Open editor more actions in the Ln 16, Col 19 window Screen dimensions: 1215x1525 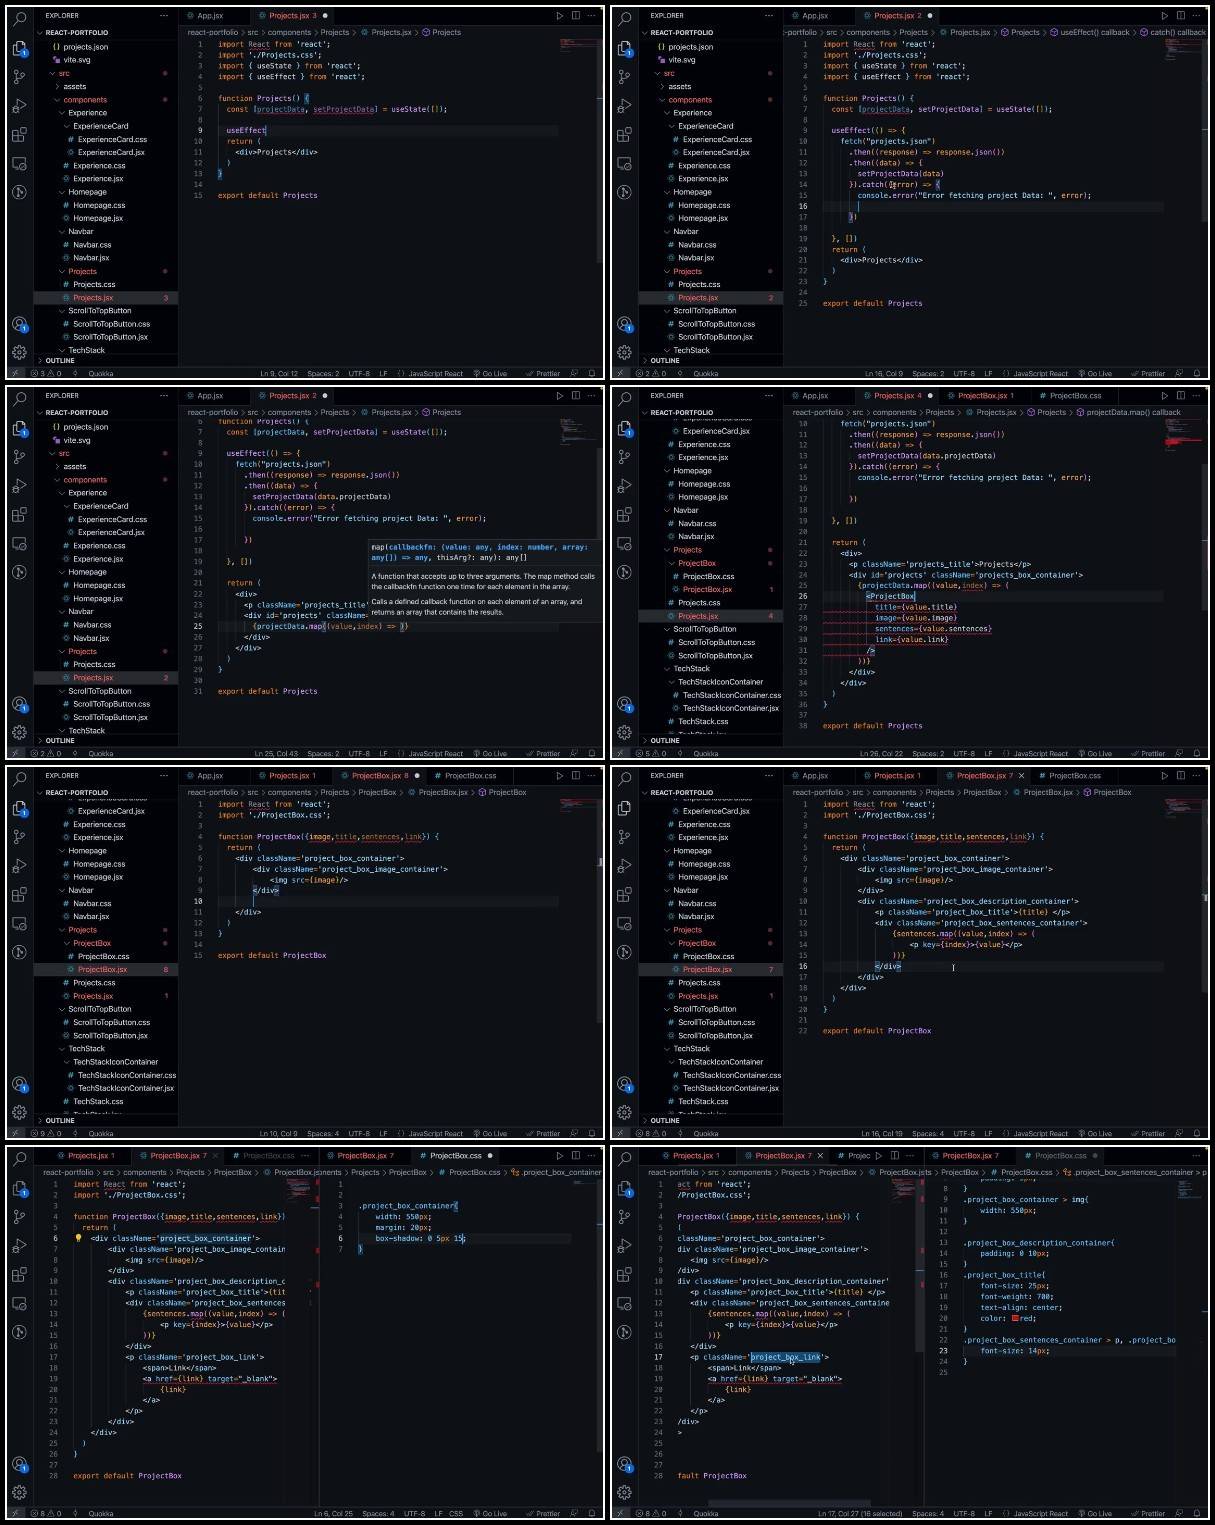pyautogui.click(x=1196, y=776)
